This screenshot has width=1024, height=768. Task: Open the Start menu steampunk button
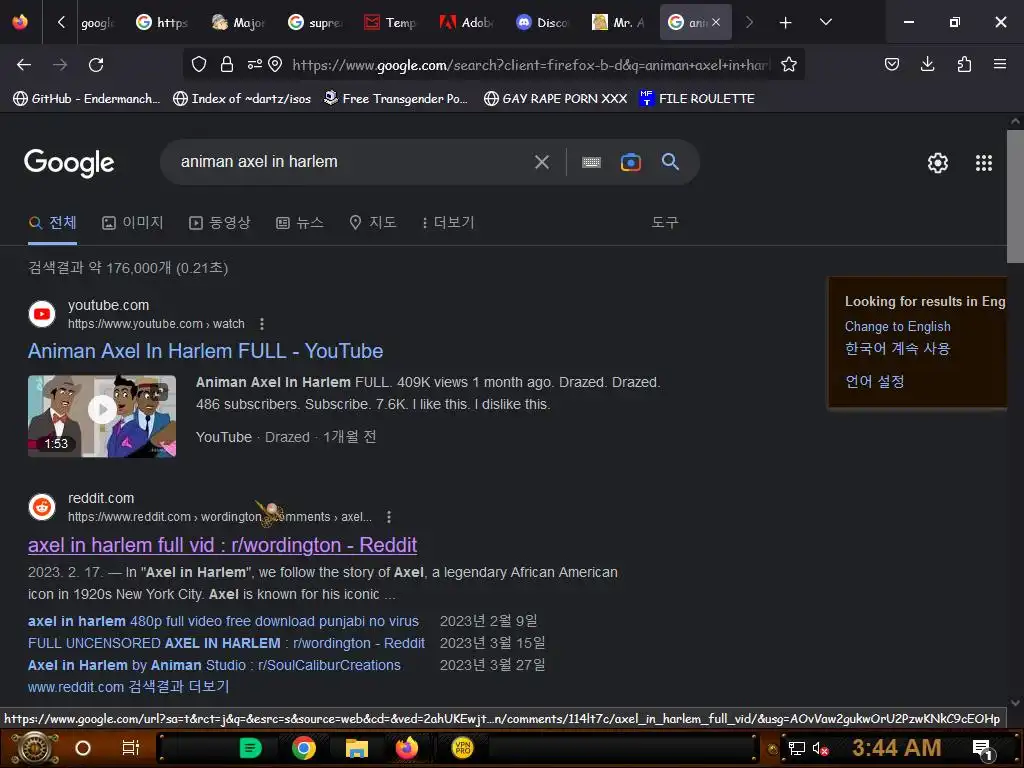pyautogui.click(x=35, y=748)
